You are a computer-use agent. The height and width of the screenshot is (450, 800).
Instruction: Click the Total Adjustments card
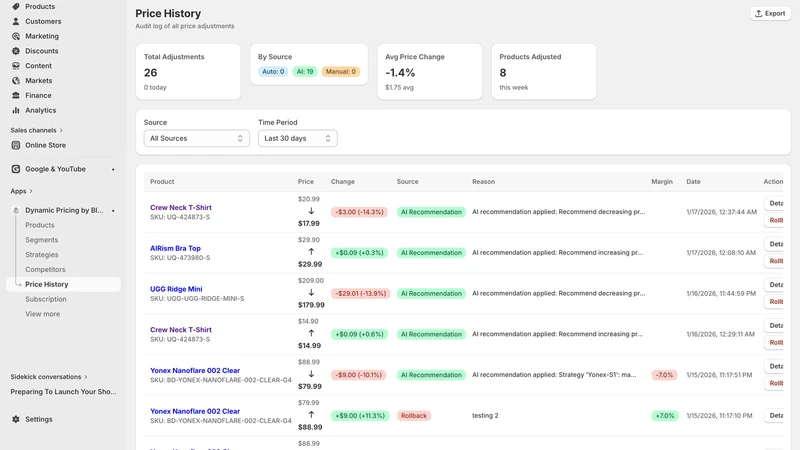[188, 71]
